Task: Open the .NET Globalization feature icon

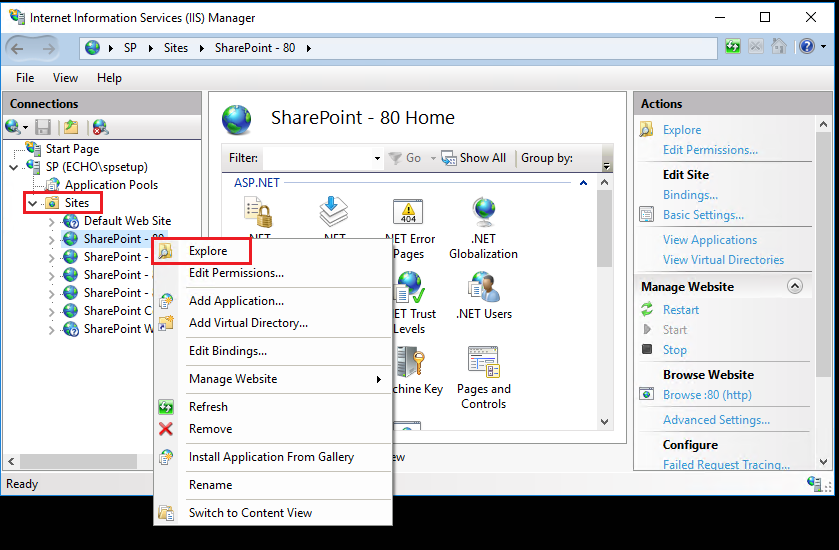Action: click(x=484, y=212)
